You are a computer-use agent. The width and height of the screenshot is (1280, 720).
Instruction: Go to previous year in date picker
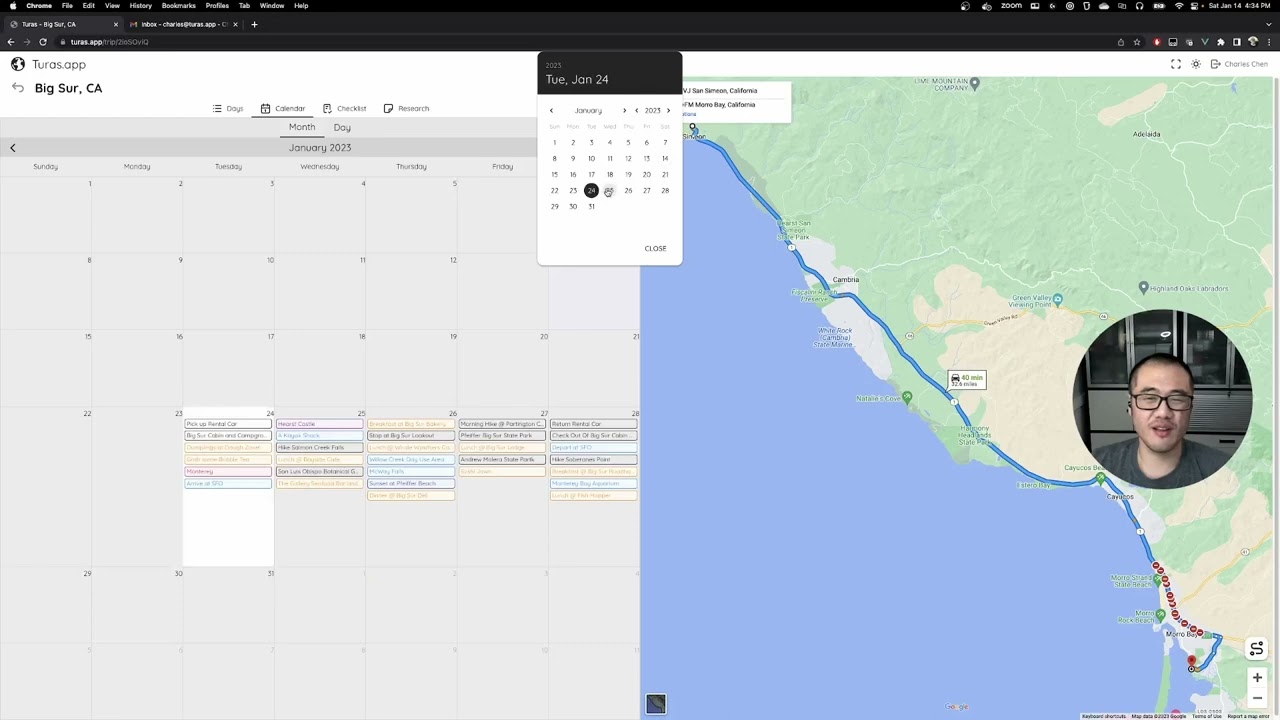(636, 110)
